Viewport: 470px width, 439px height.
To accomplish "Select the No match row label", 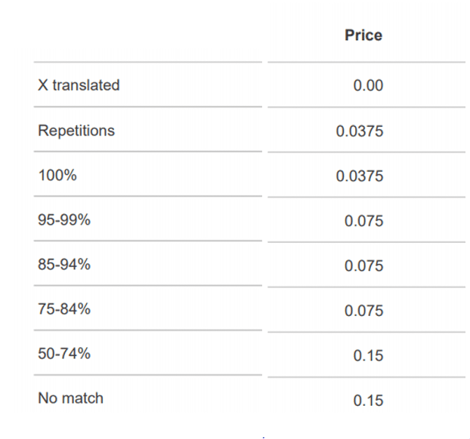I will pyautogui.click(x=71, y=398).
